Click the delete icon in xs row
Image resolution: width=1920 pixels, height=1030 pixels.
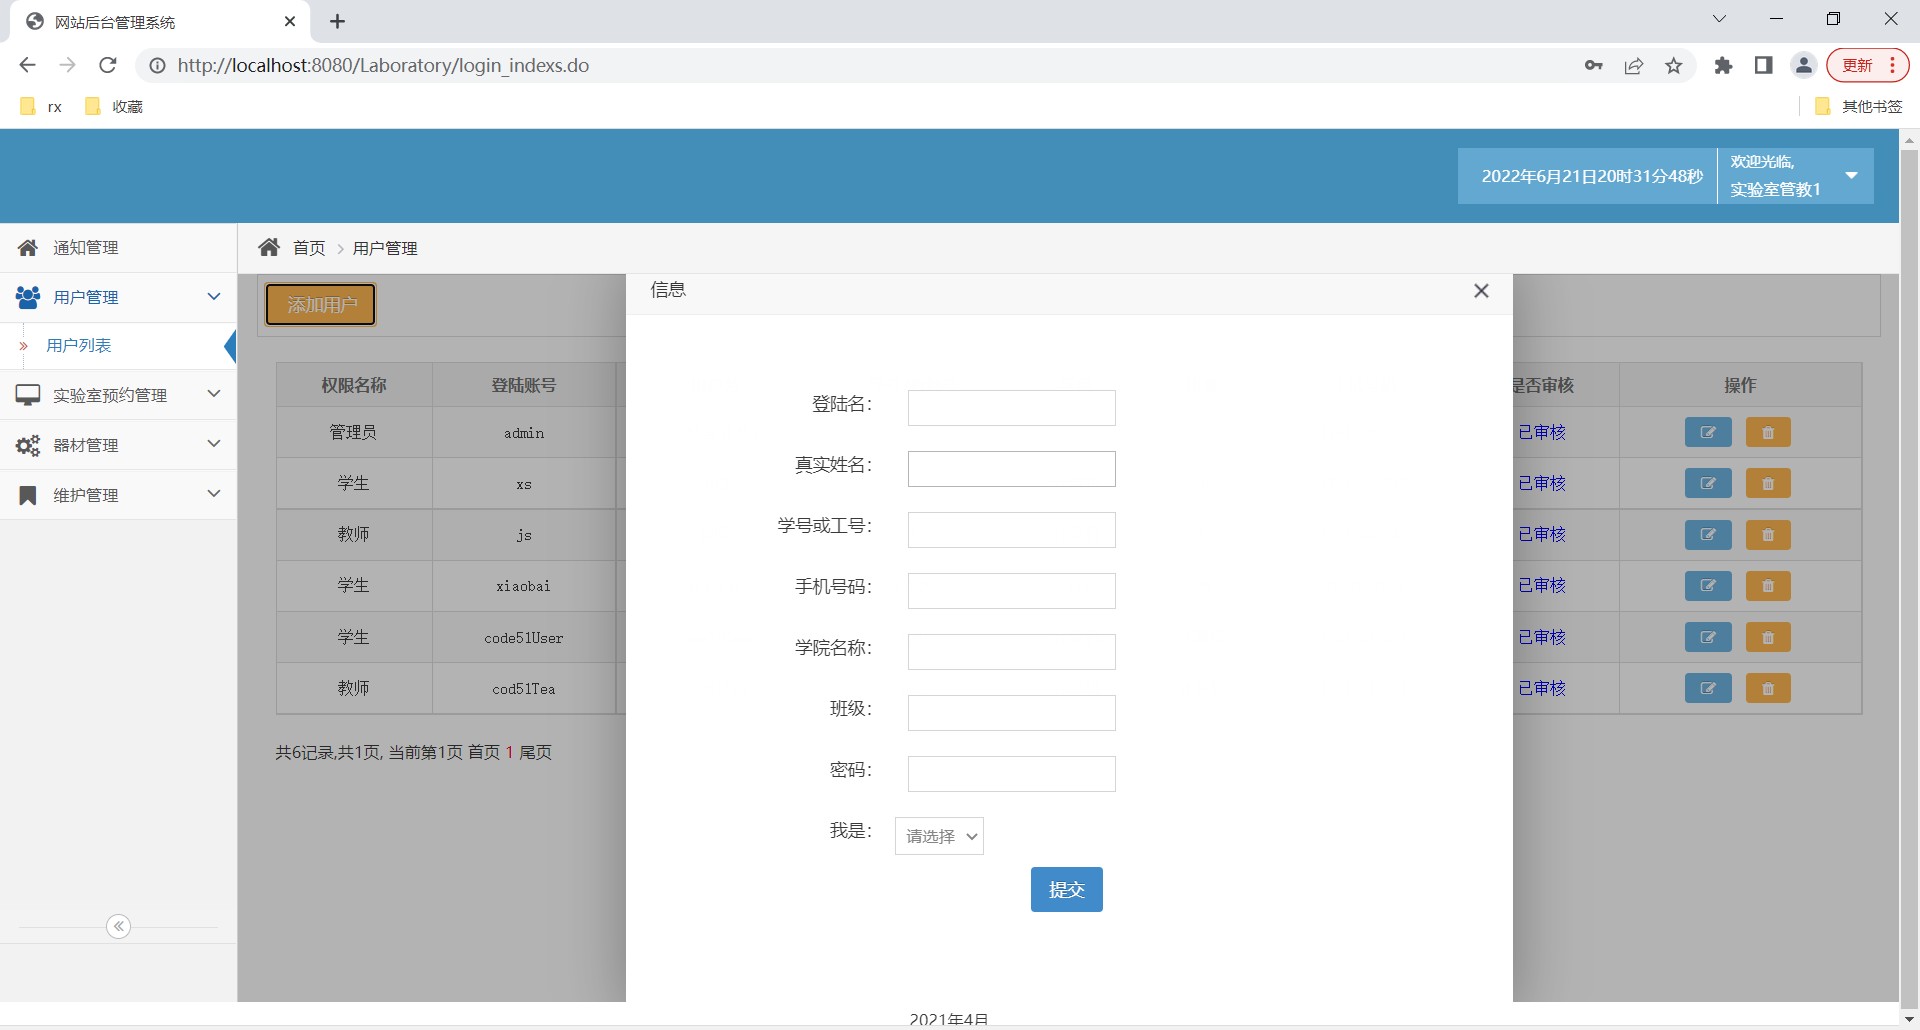point(1768,484)
